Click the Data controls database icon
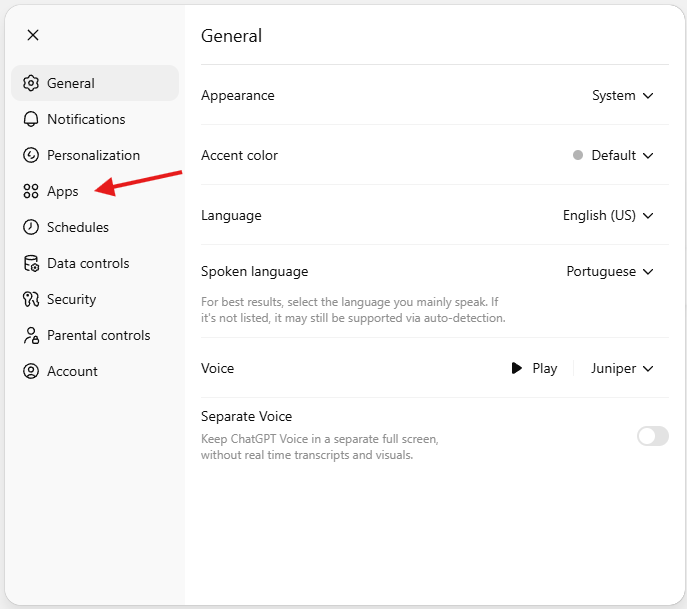Image resolution: width=687 pixels, height=609 pixels. 31,263
